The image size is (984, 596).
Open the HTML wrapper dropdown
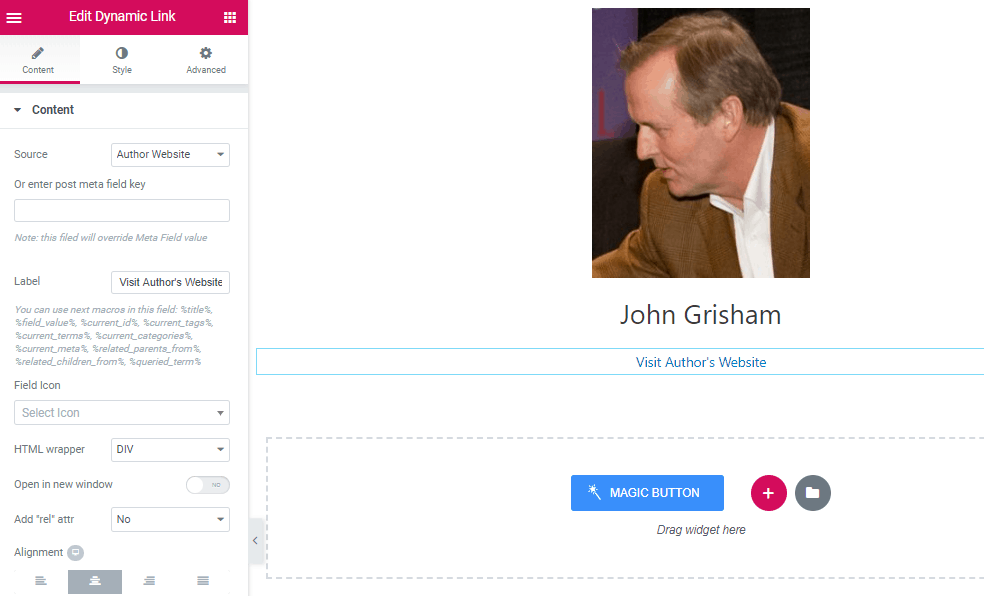pos(170,450)
